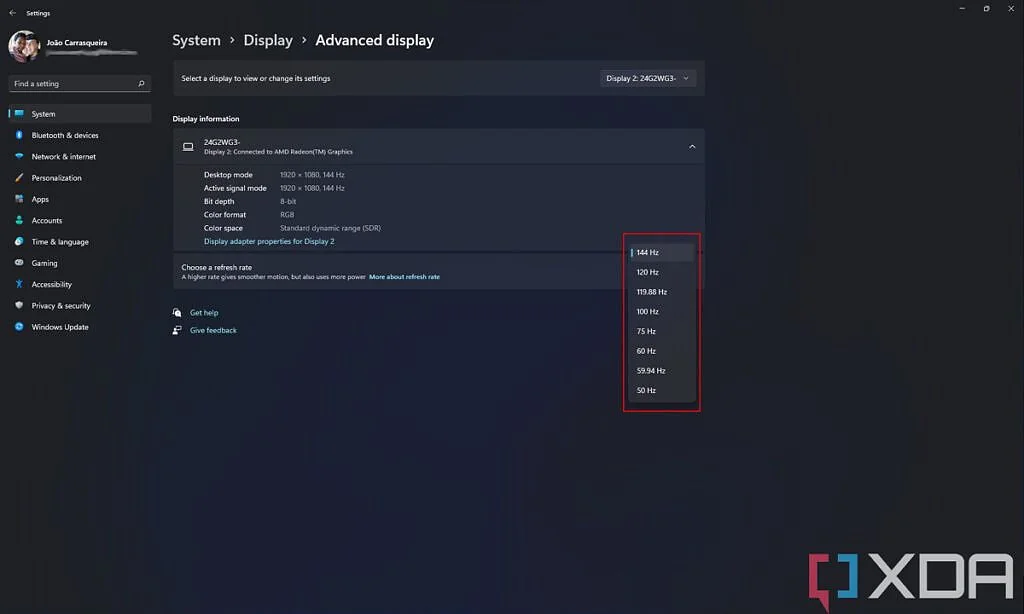The width and height of the screenshot is (1024, 614).
Task: Open the Display 2: 24G2WG3- selector dropdown
Action: tap(648, 78)
